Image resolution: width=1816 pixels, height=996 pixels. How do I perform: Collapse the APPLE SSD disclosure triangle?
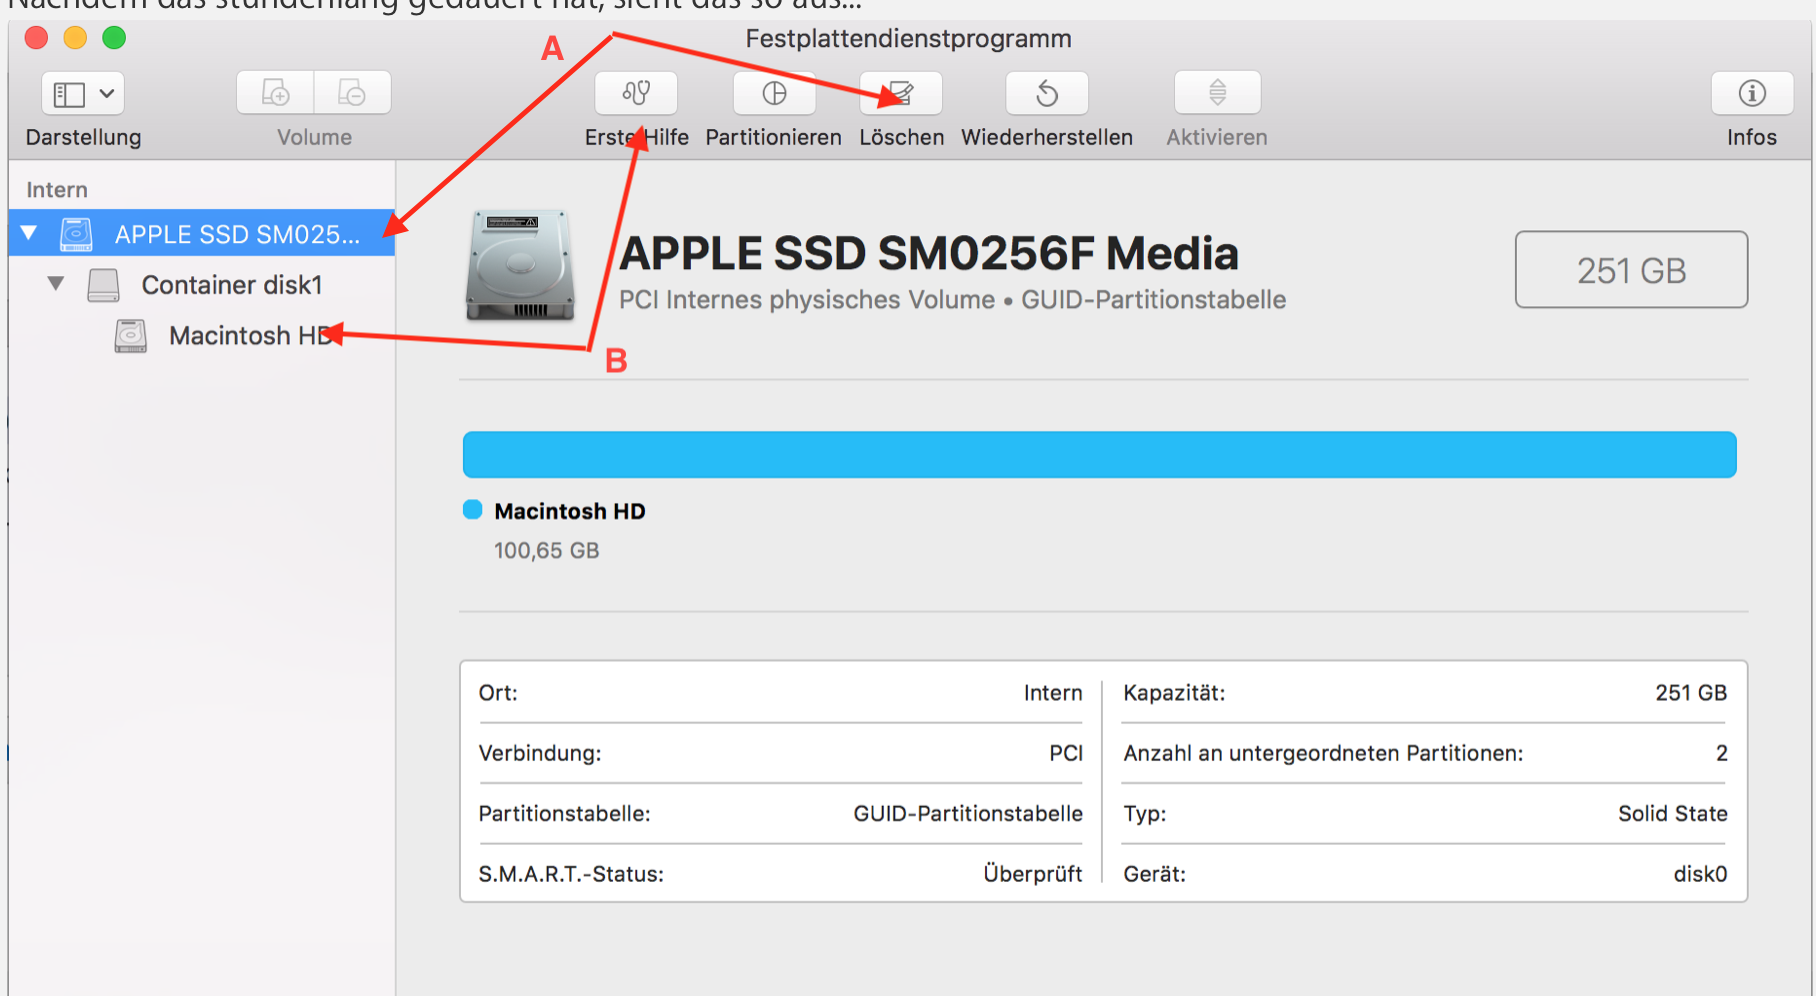(x=29, y=233)
